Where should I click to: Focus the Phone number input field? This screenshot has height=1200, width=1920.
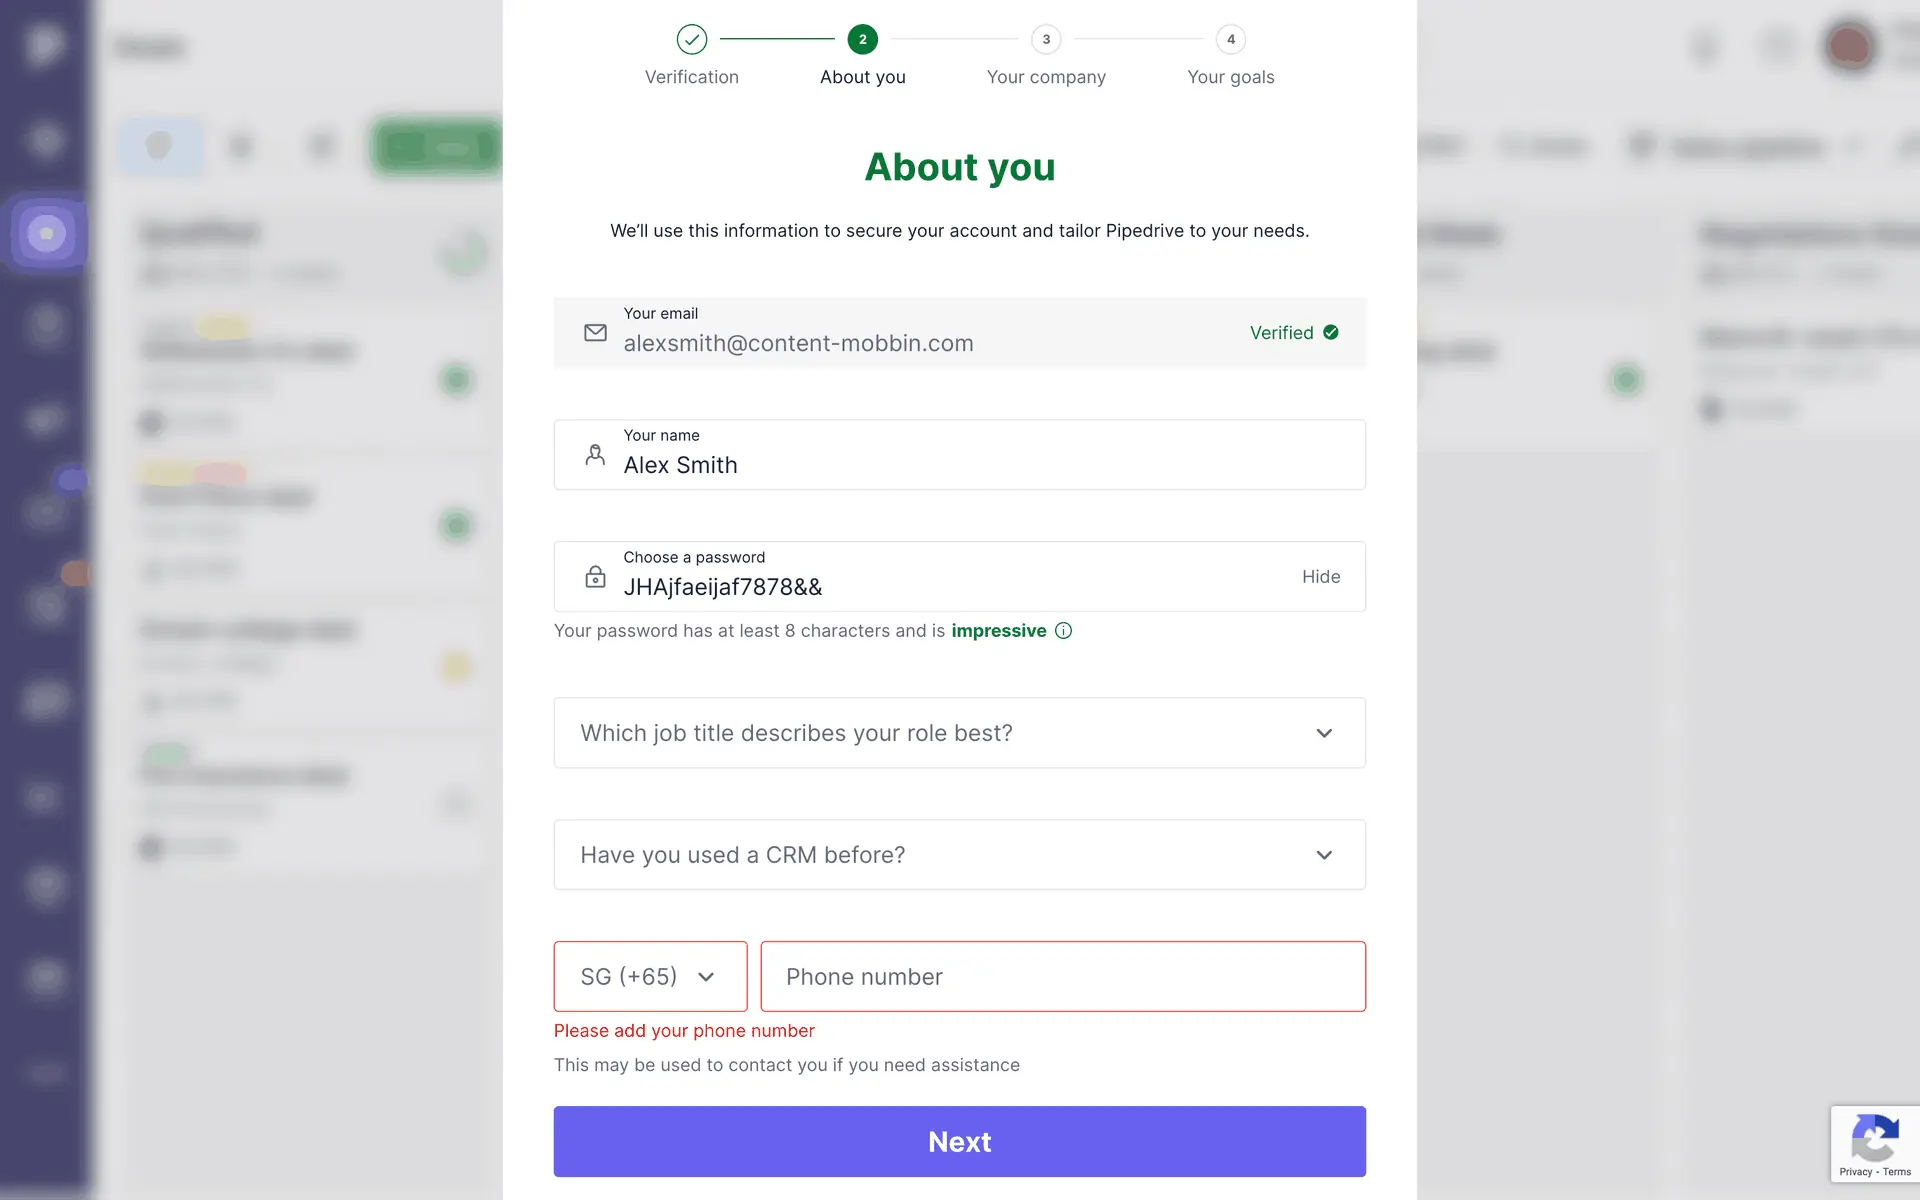pyautogui.click(x=1062, y=977)
